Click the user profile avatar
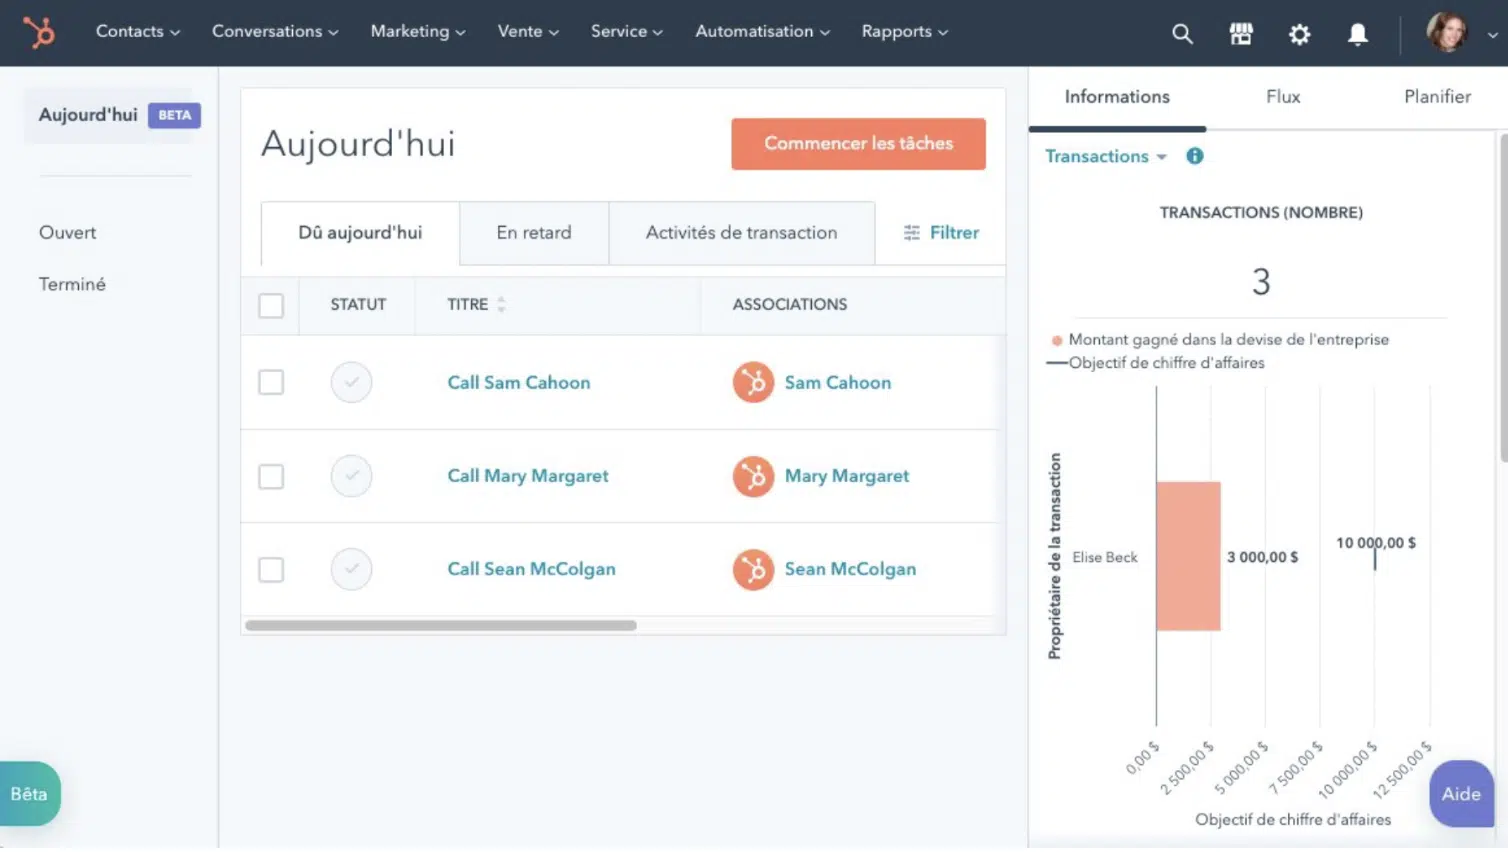 coord(1446,32)
